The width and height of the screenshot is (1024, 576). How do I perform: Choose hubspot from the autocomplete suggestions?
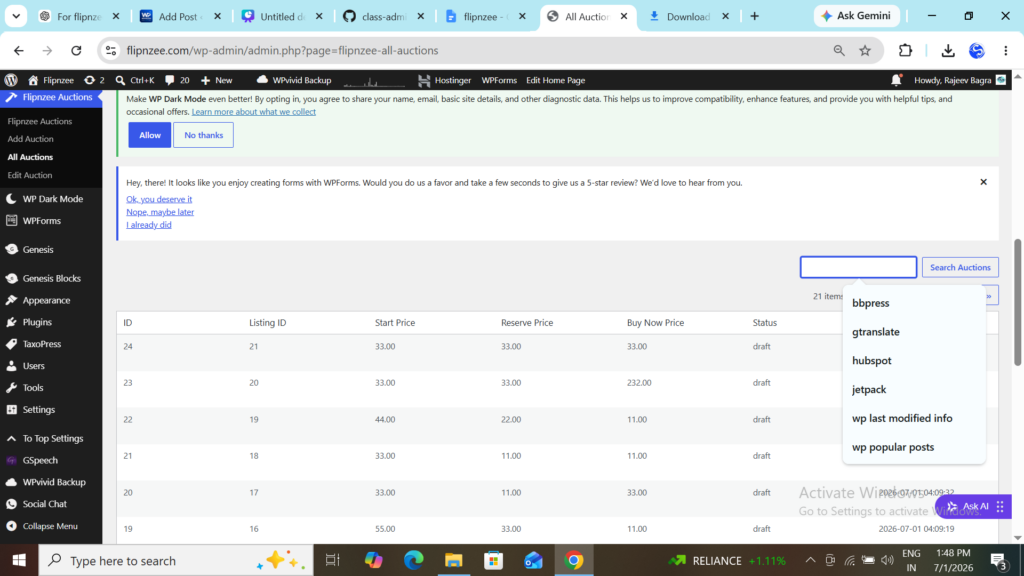click(x=914, y=360)
